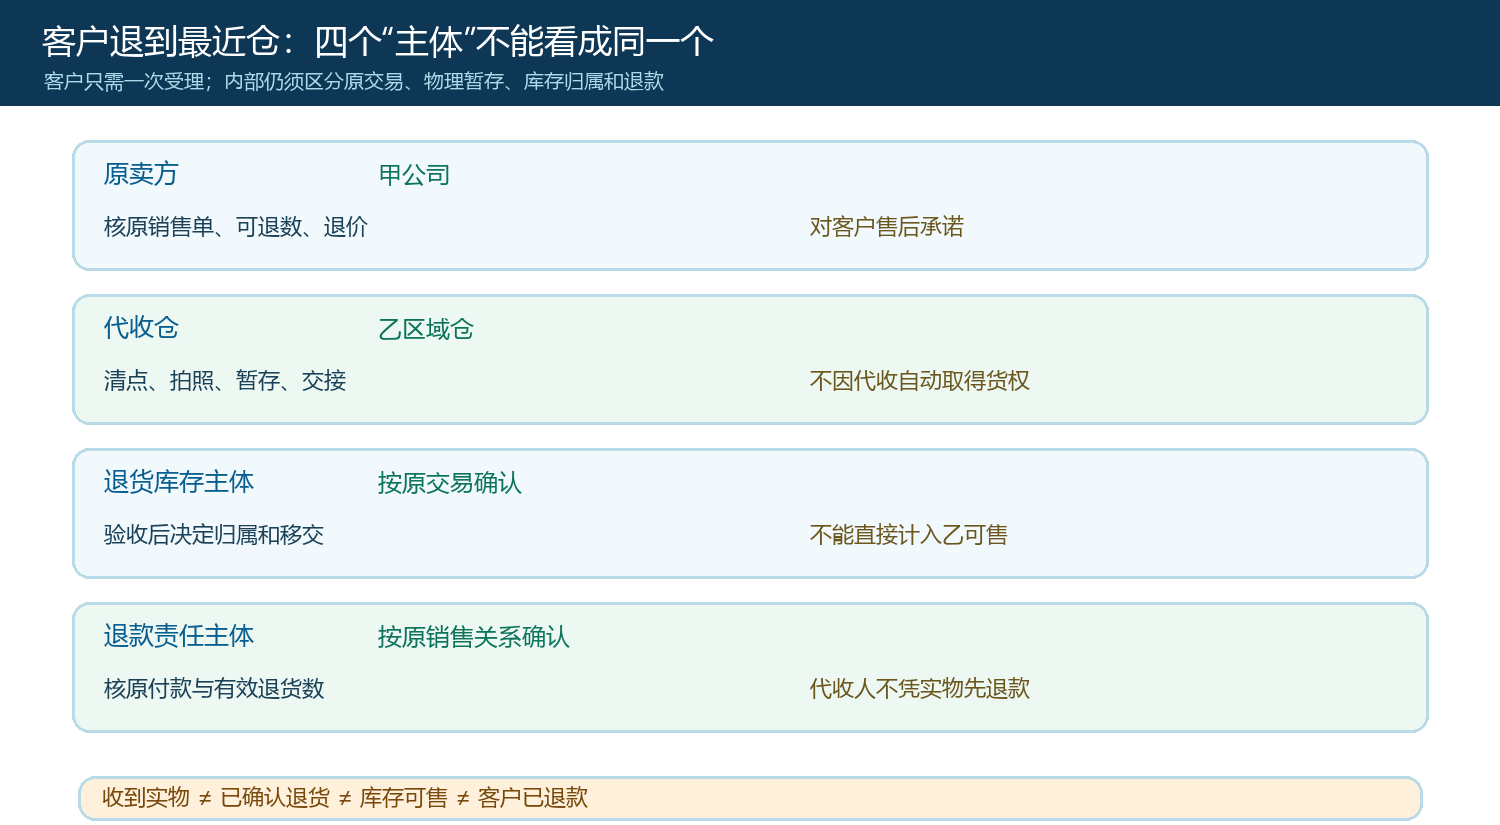Select the note 不因代收自动取得货权
Viewport: 1500px width, 825px height.
(920, 381)
